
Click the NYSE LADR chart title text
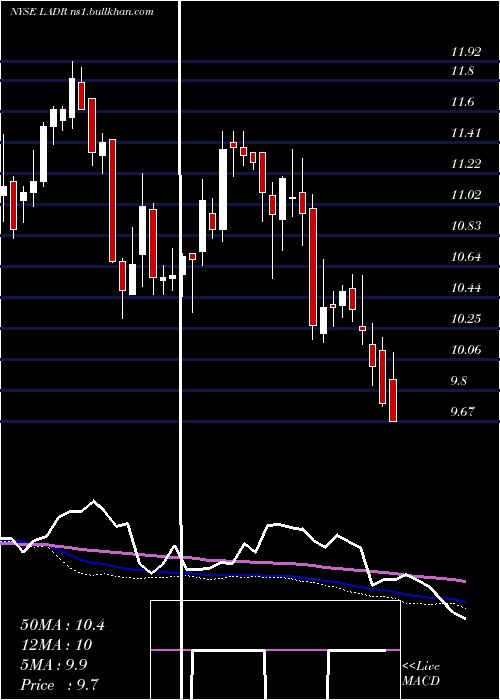[x=81, y=12]
